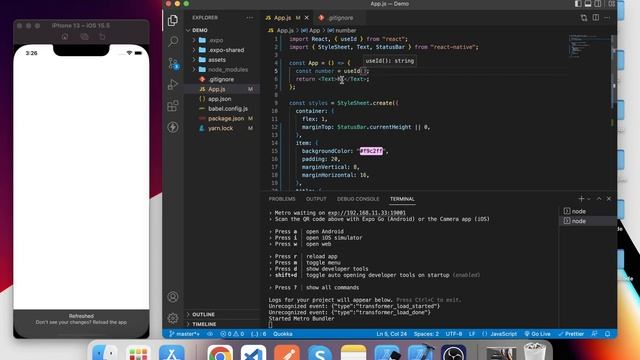Open .gitignore in the explorer
The image size is (640, 360).
point(221,79)
